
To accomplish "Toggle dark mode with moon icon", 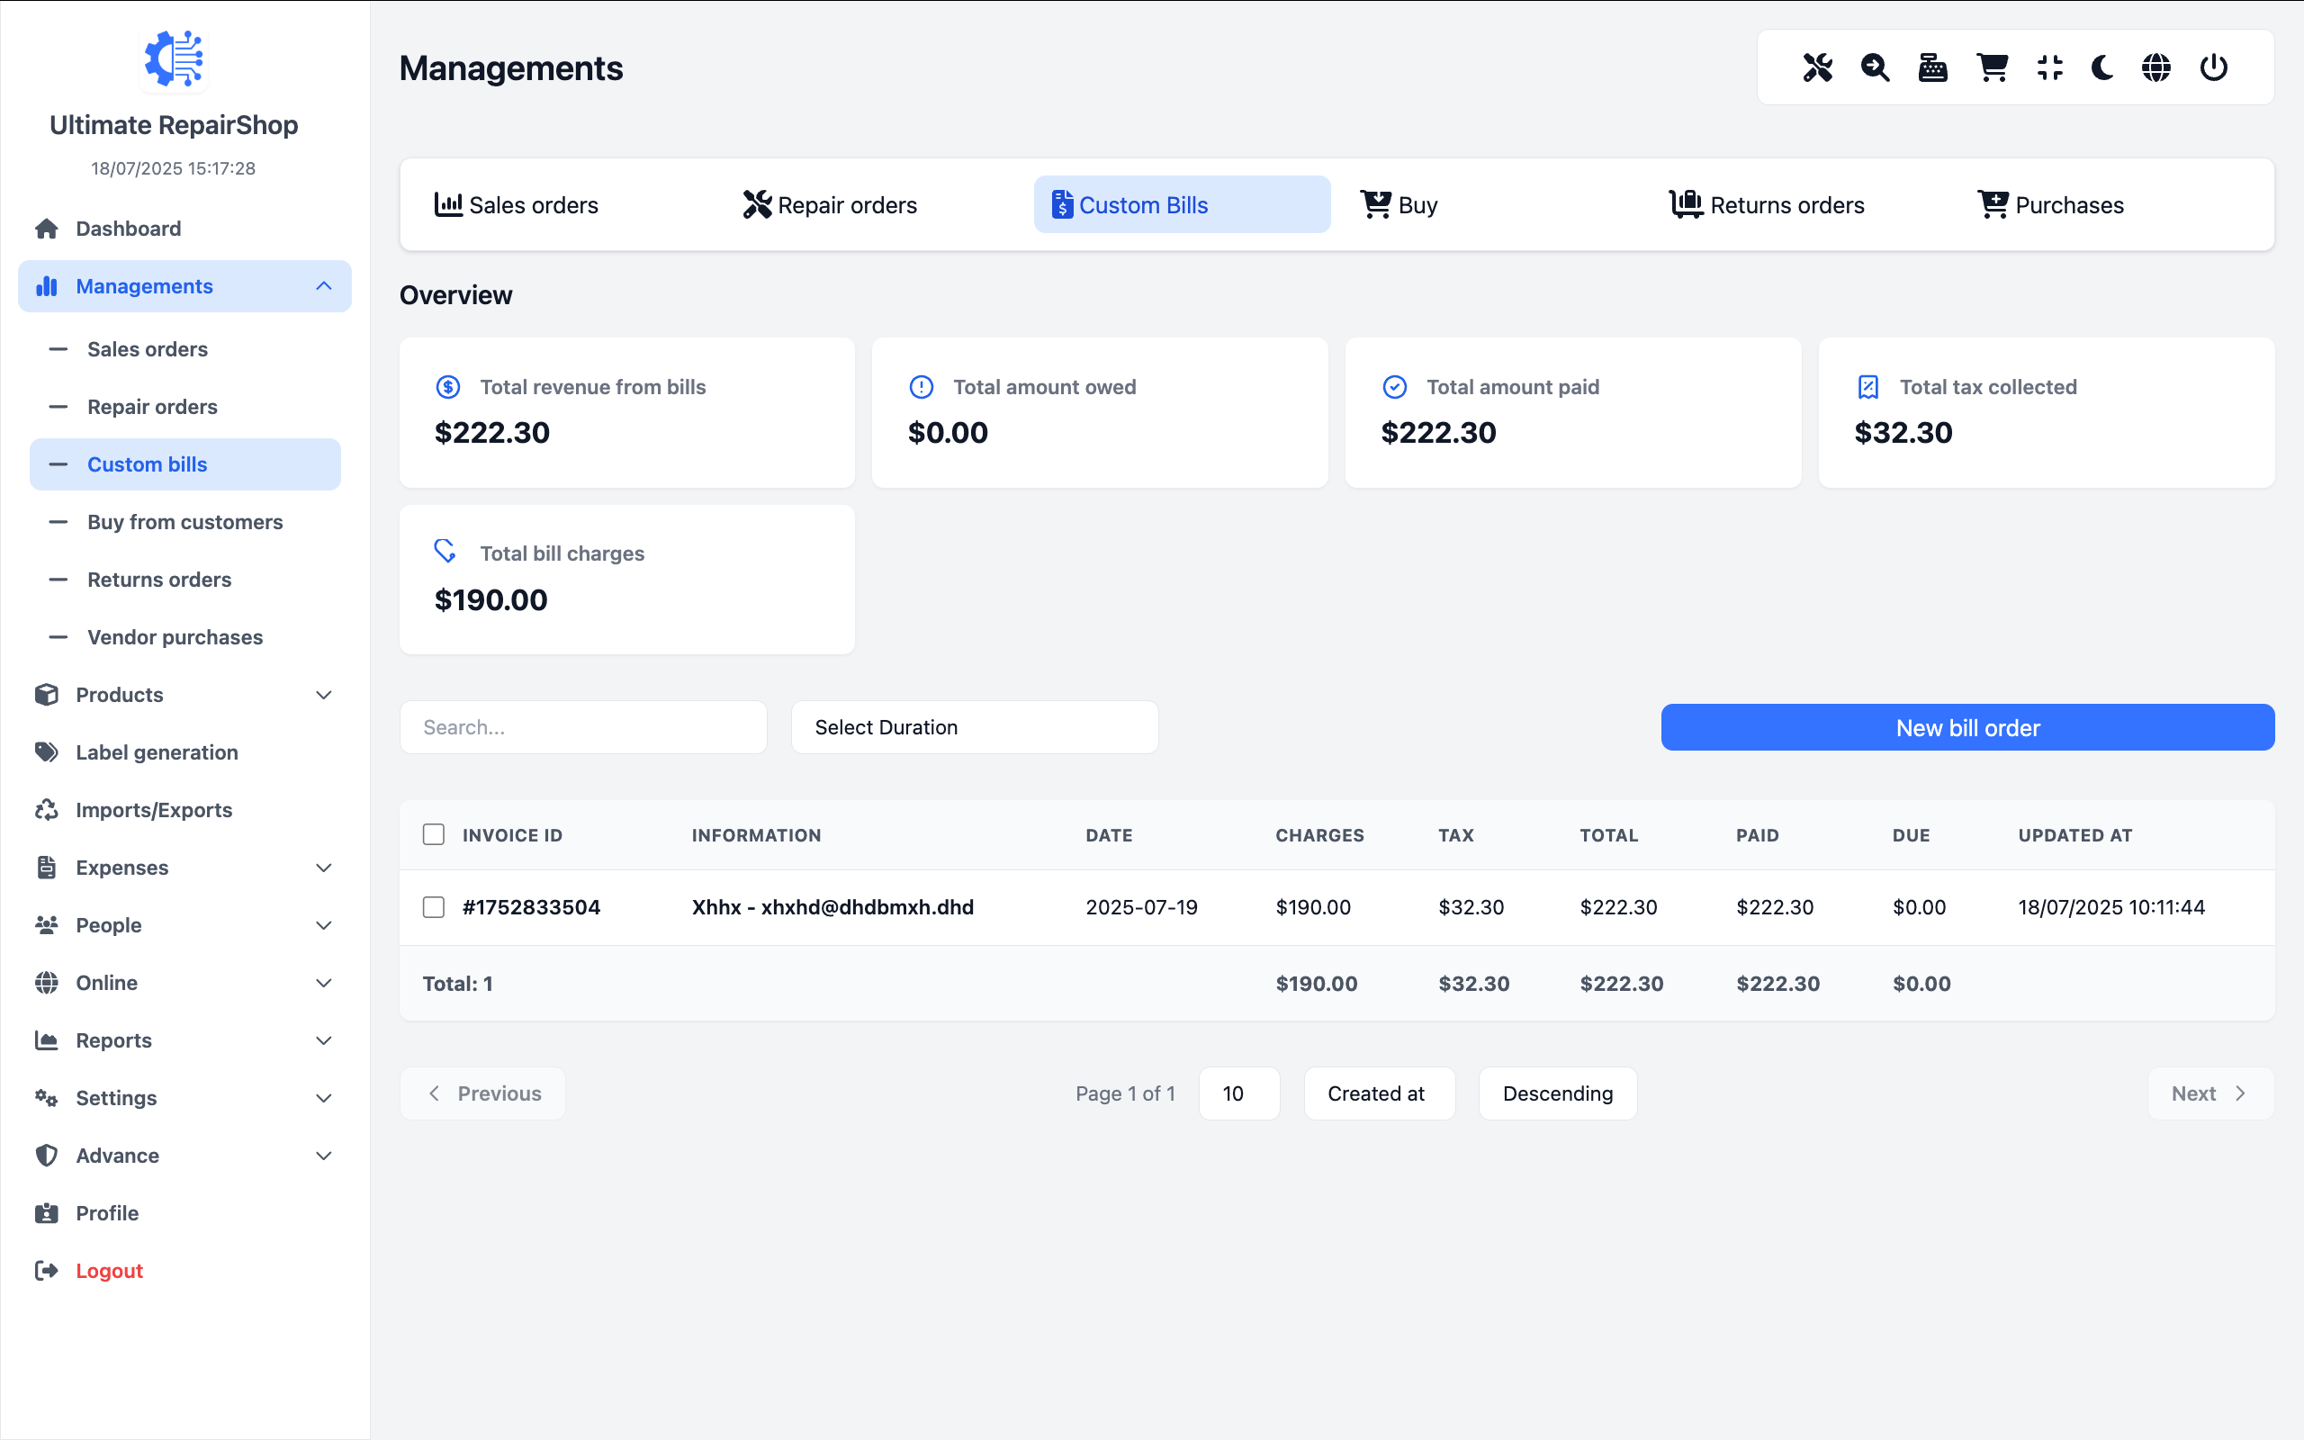I will 2102,67.
